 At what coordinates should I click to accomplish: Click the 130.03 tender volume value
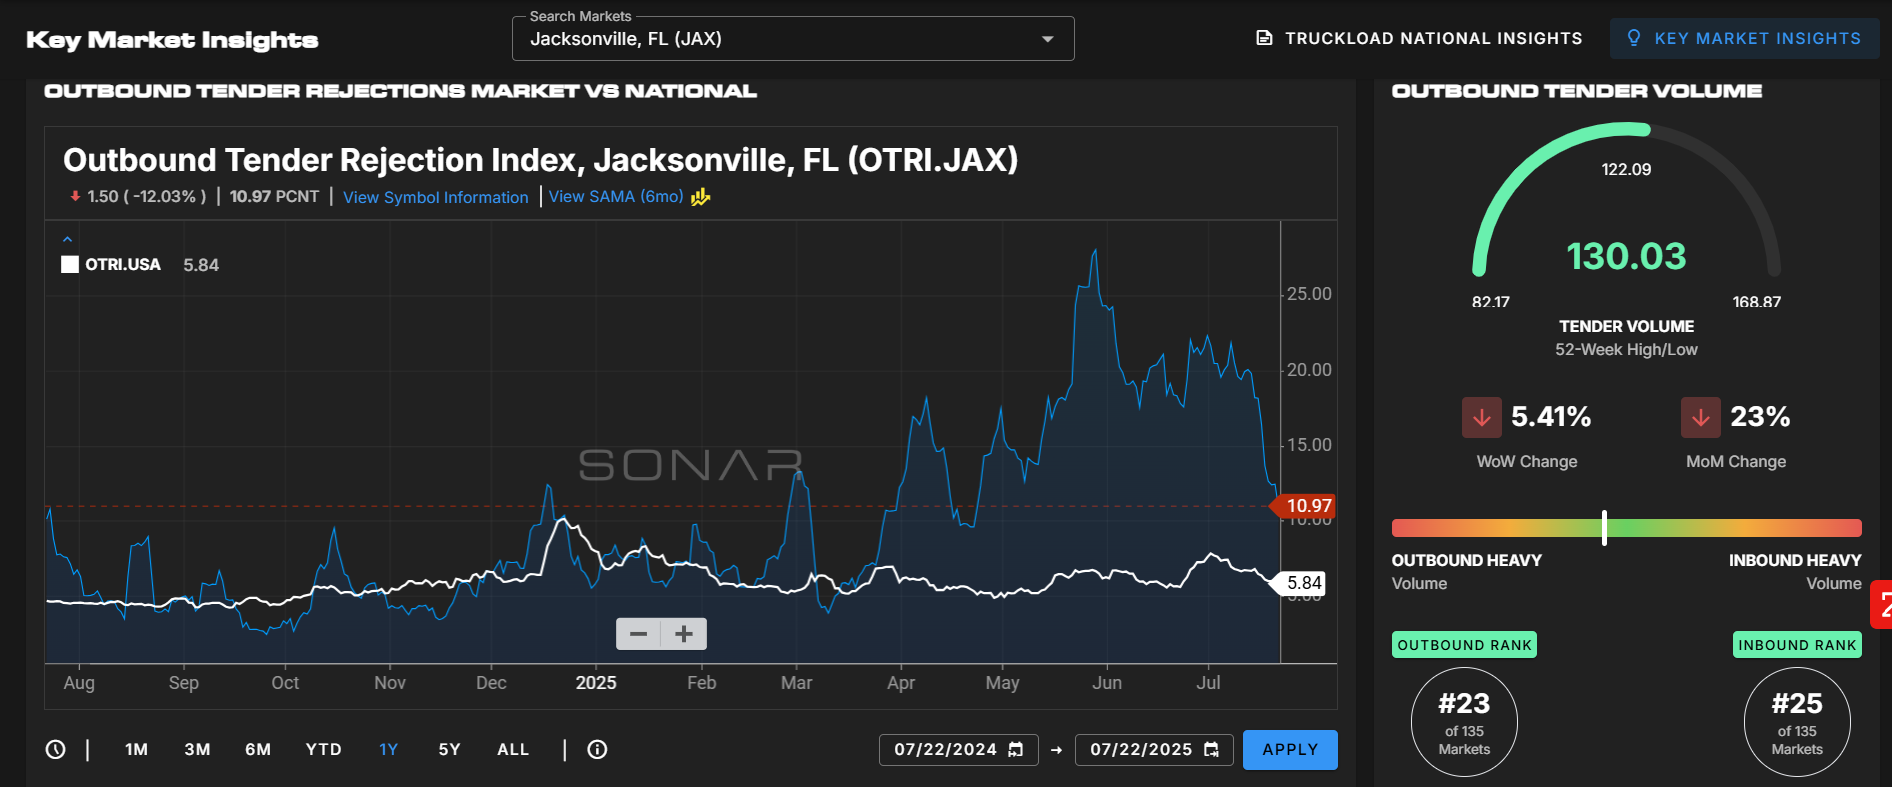point(1626,256)
